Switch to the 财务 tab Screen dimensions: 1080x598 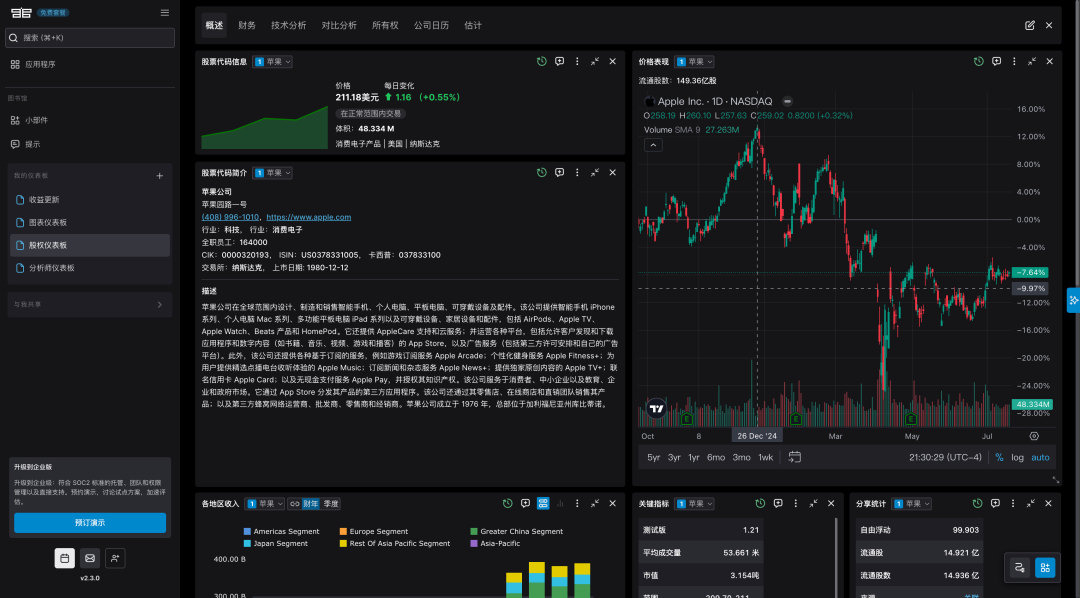[x=247, y=25]
